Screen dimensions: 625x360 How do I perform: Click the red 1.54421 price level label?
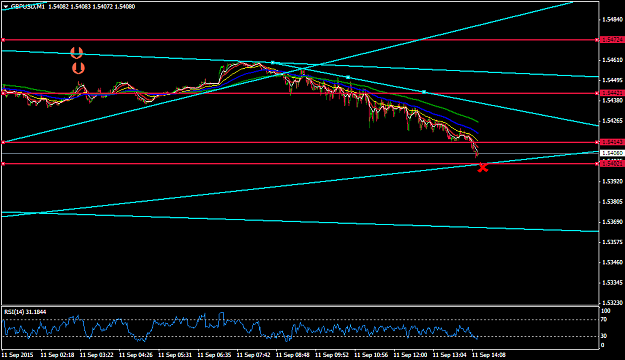tap(612, 93)
